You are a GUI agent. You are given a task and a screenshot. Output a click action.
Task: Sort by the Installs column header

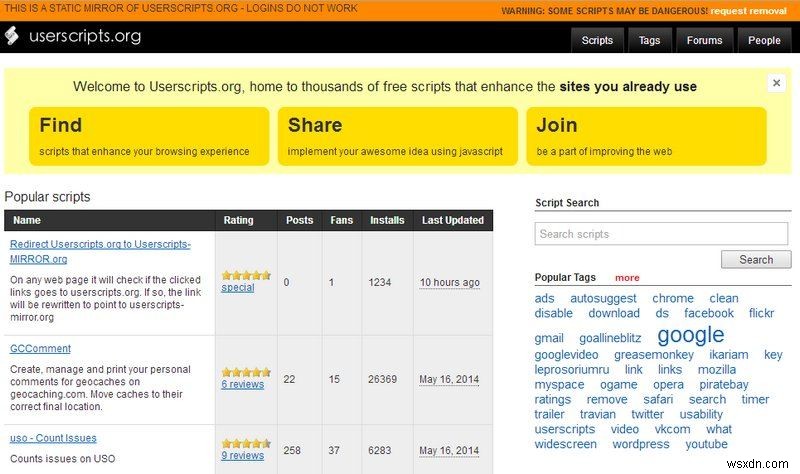(x=387, y=220)
